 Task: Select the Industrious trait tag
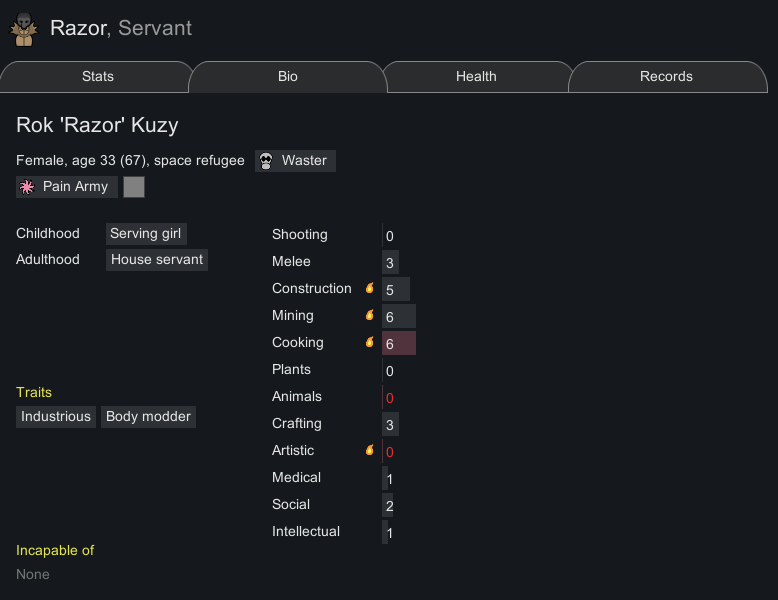pyautogui.click(x=56, y=417)
